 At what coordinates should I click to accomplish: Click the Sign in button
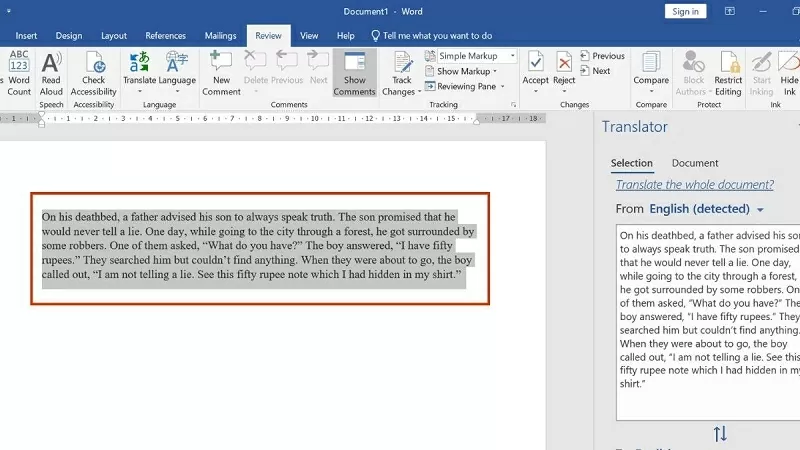pos(686,11)
